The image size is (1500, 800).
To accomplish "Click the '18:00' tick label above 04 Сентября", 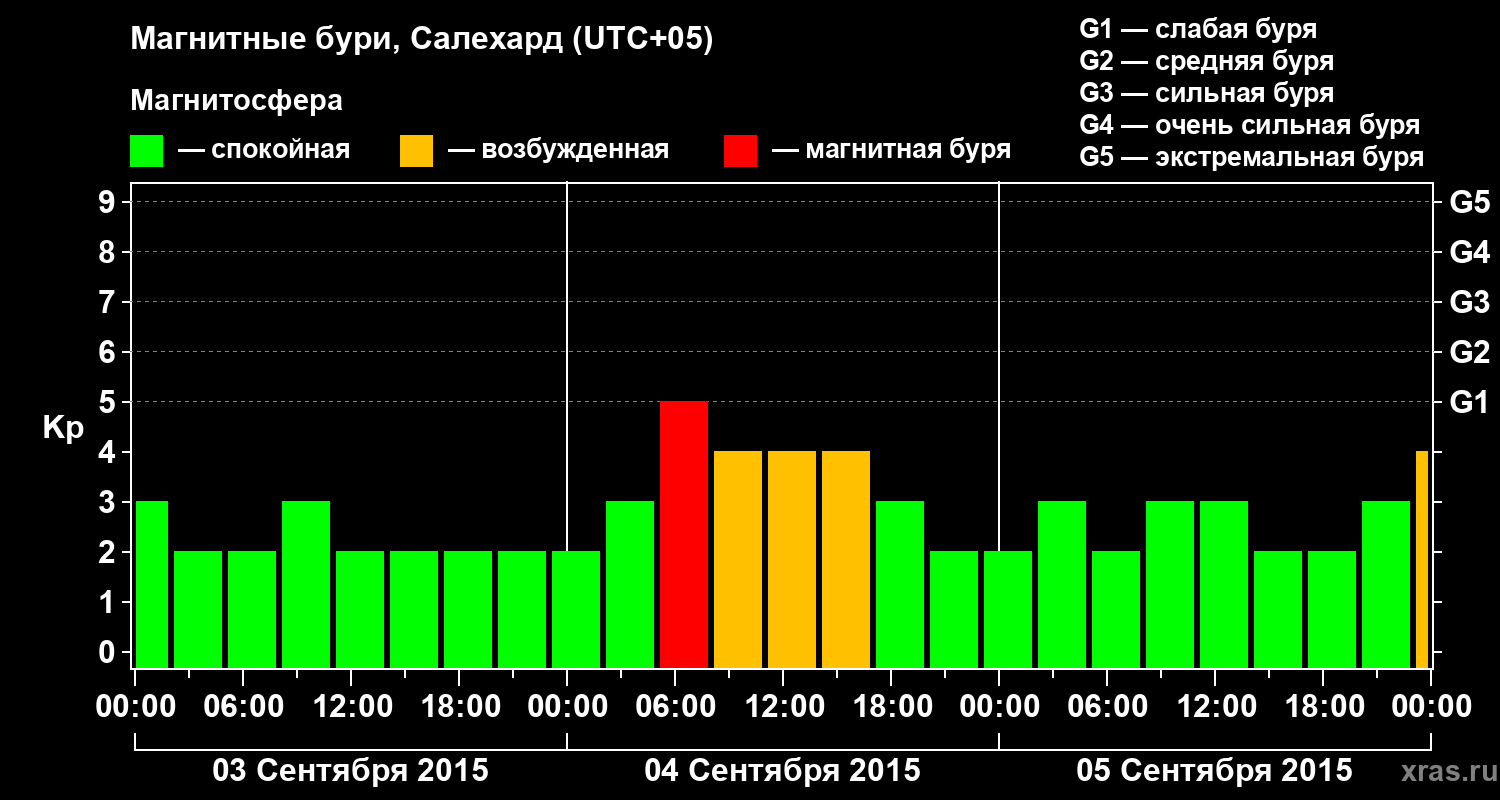I will point(891,706).
